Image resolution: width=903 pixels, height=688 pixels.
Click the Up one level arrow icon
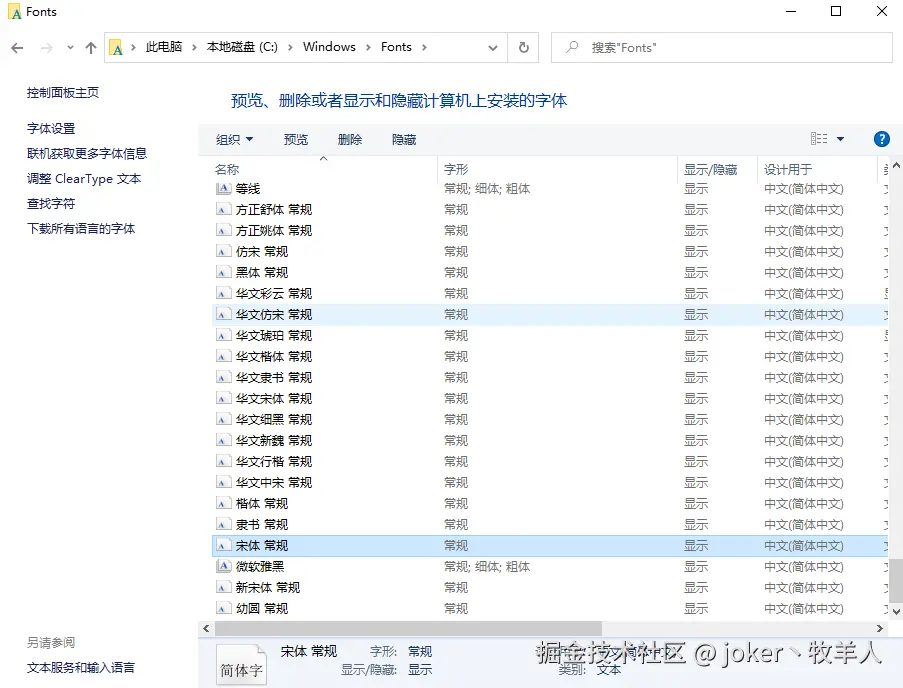(x=90, y=47)
